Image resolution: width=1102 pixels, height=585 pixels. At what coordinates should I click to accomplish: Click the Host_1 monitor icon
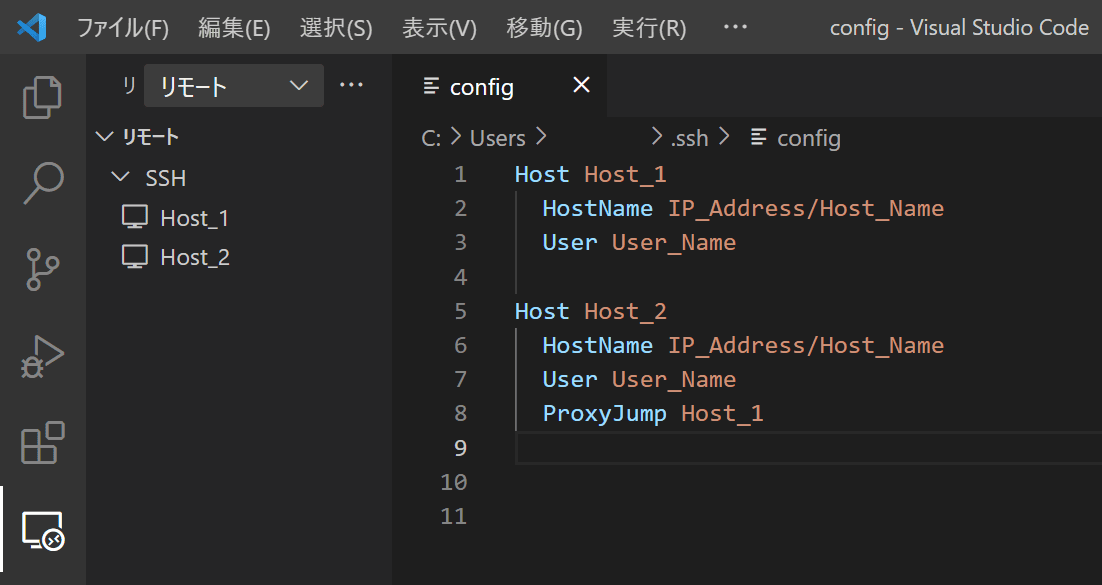135,217
